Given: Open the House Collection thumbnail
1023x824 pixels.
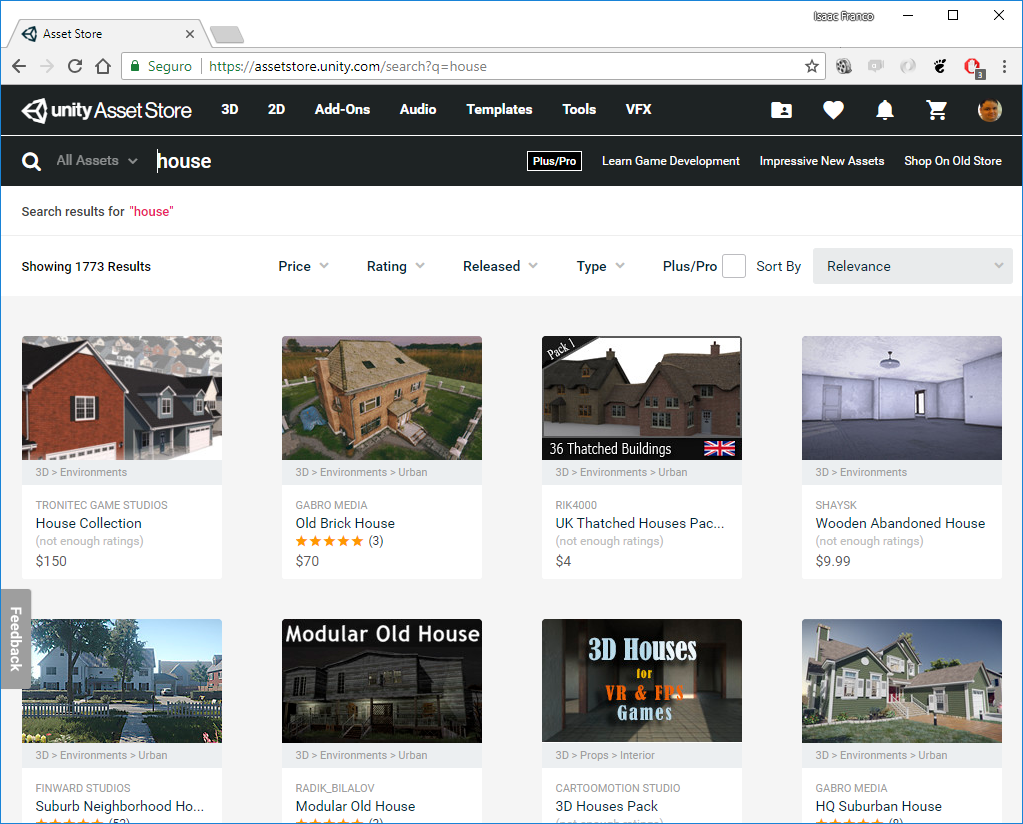Looking at the screenshot, I should pyautogui.click(x=122, y=398).
